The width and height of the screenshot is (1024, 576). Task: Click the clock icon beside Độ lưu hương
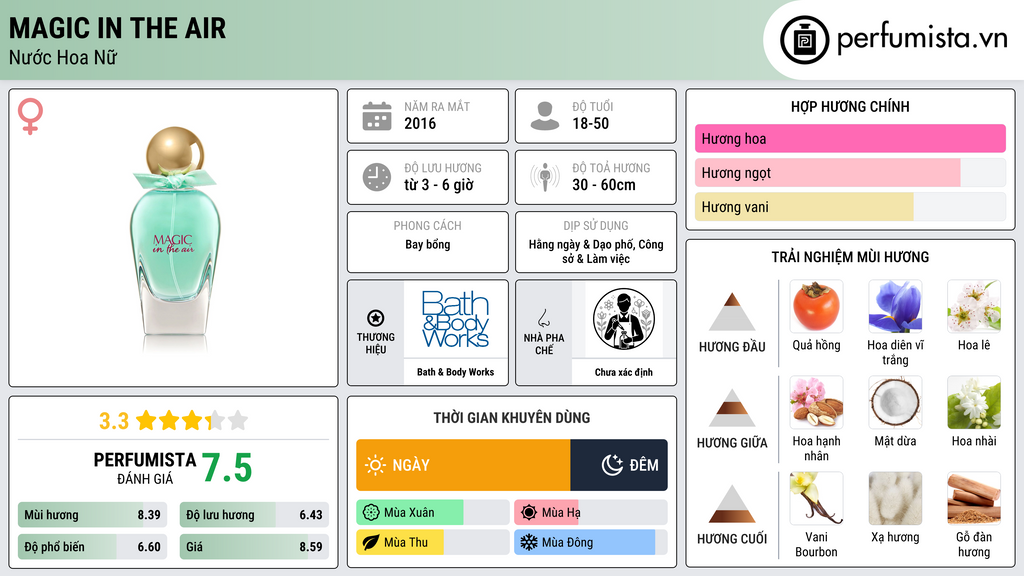[377, 177]
